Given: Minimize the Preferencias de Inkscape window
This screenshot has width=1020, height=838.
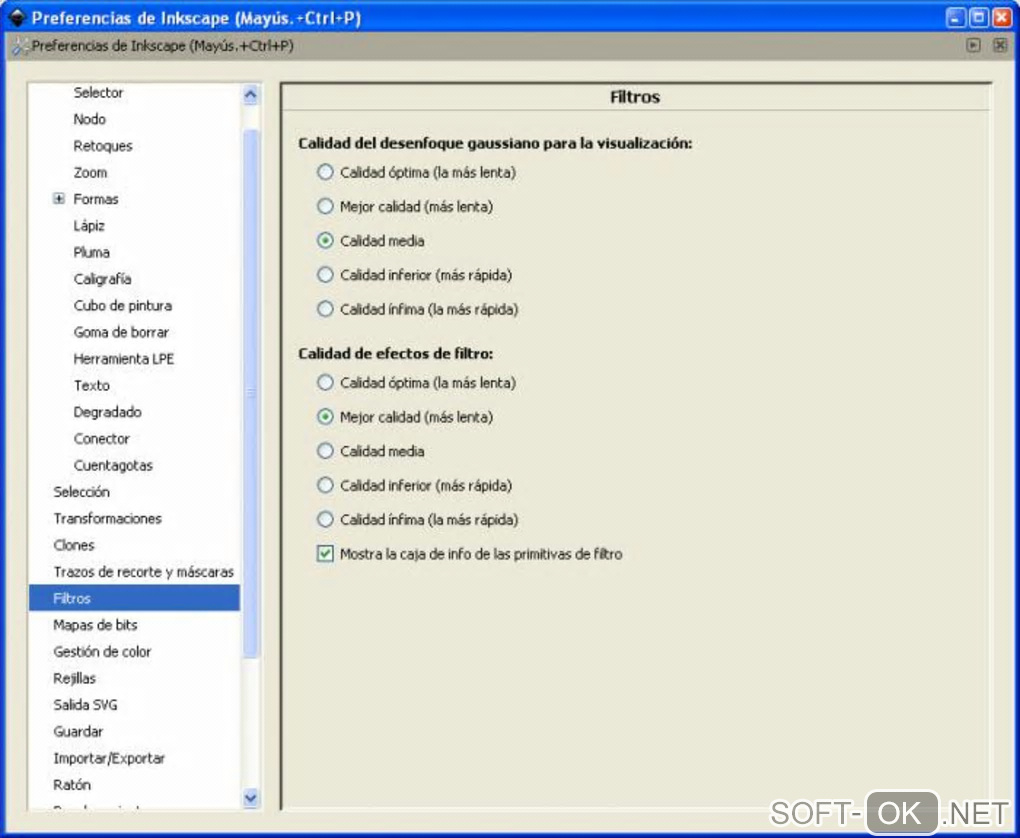Looking at the screenshot, I should 955,18.
